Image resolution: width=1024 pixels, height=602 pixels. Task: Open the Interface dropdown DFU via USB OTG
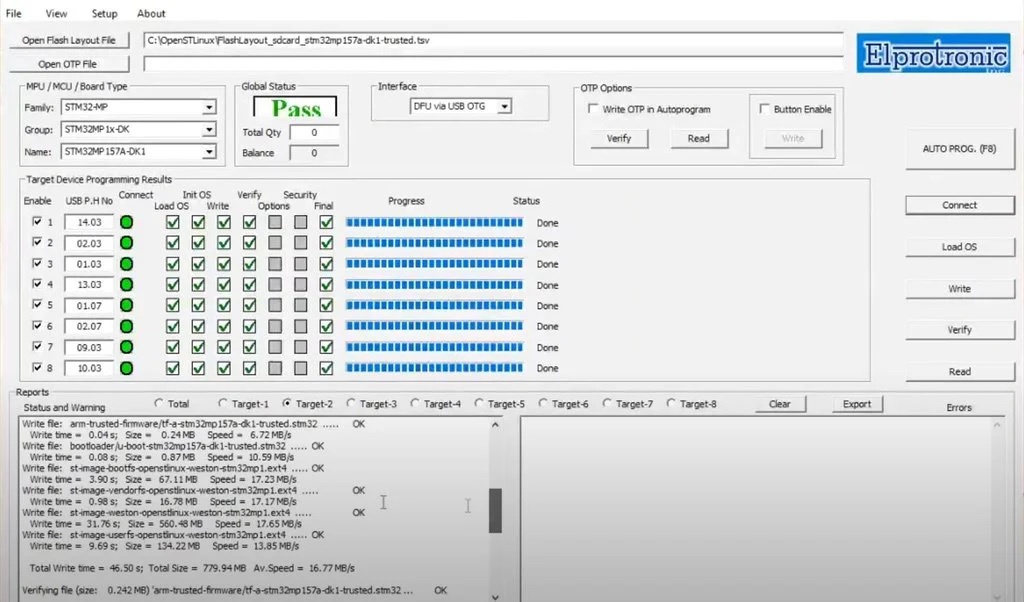click(504, 106)
